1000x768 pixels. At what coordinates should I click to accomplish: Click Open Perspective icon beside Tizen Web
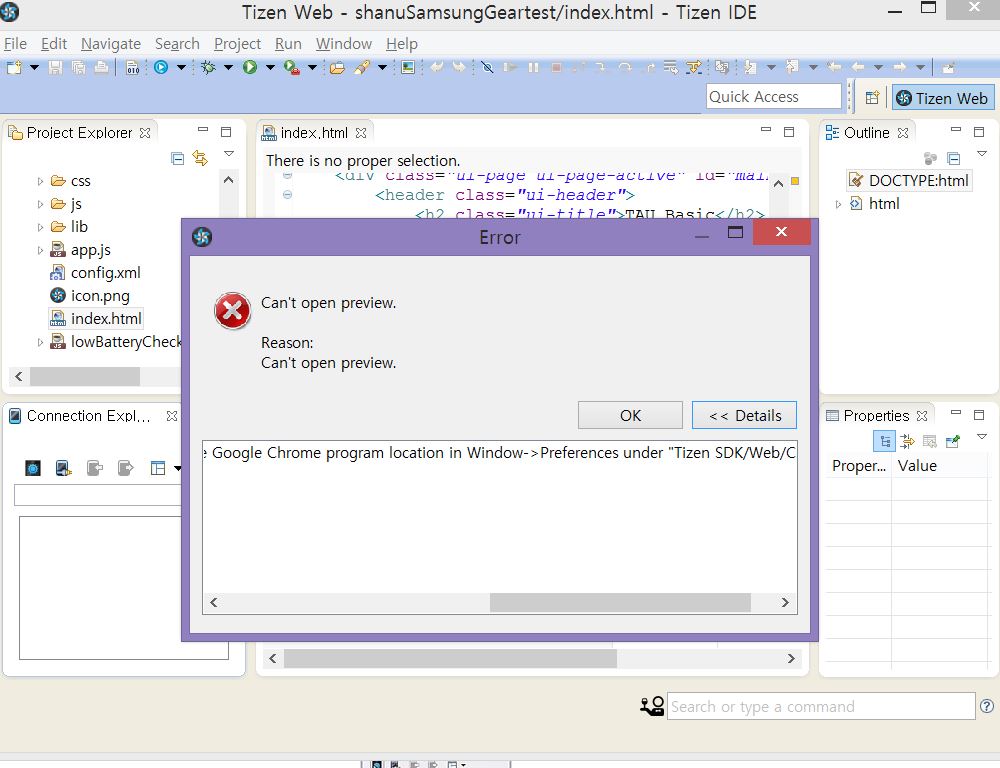[x=872, y=98]
